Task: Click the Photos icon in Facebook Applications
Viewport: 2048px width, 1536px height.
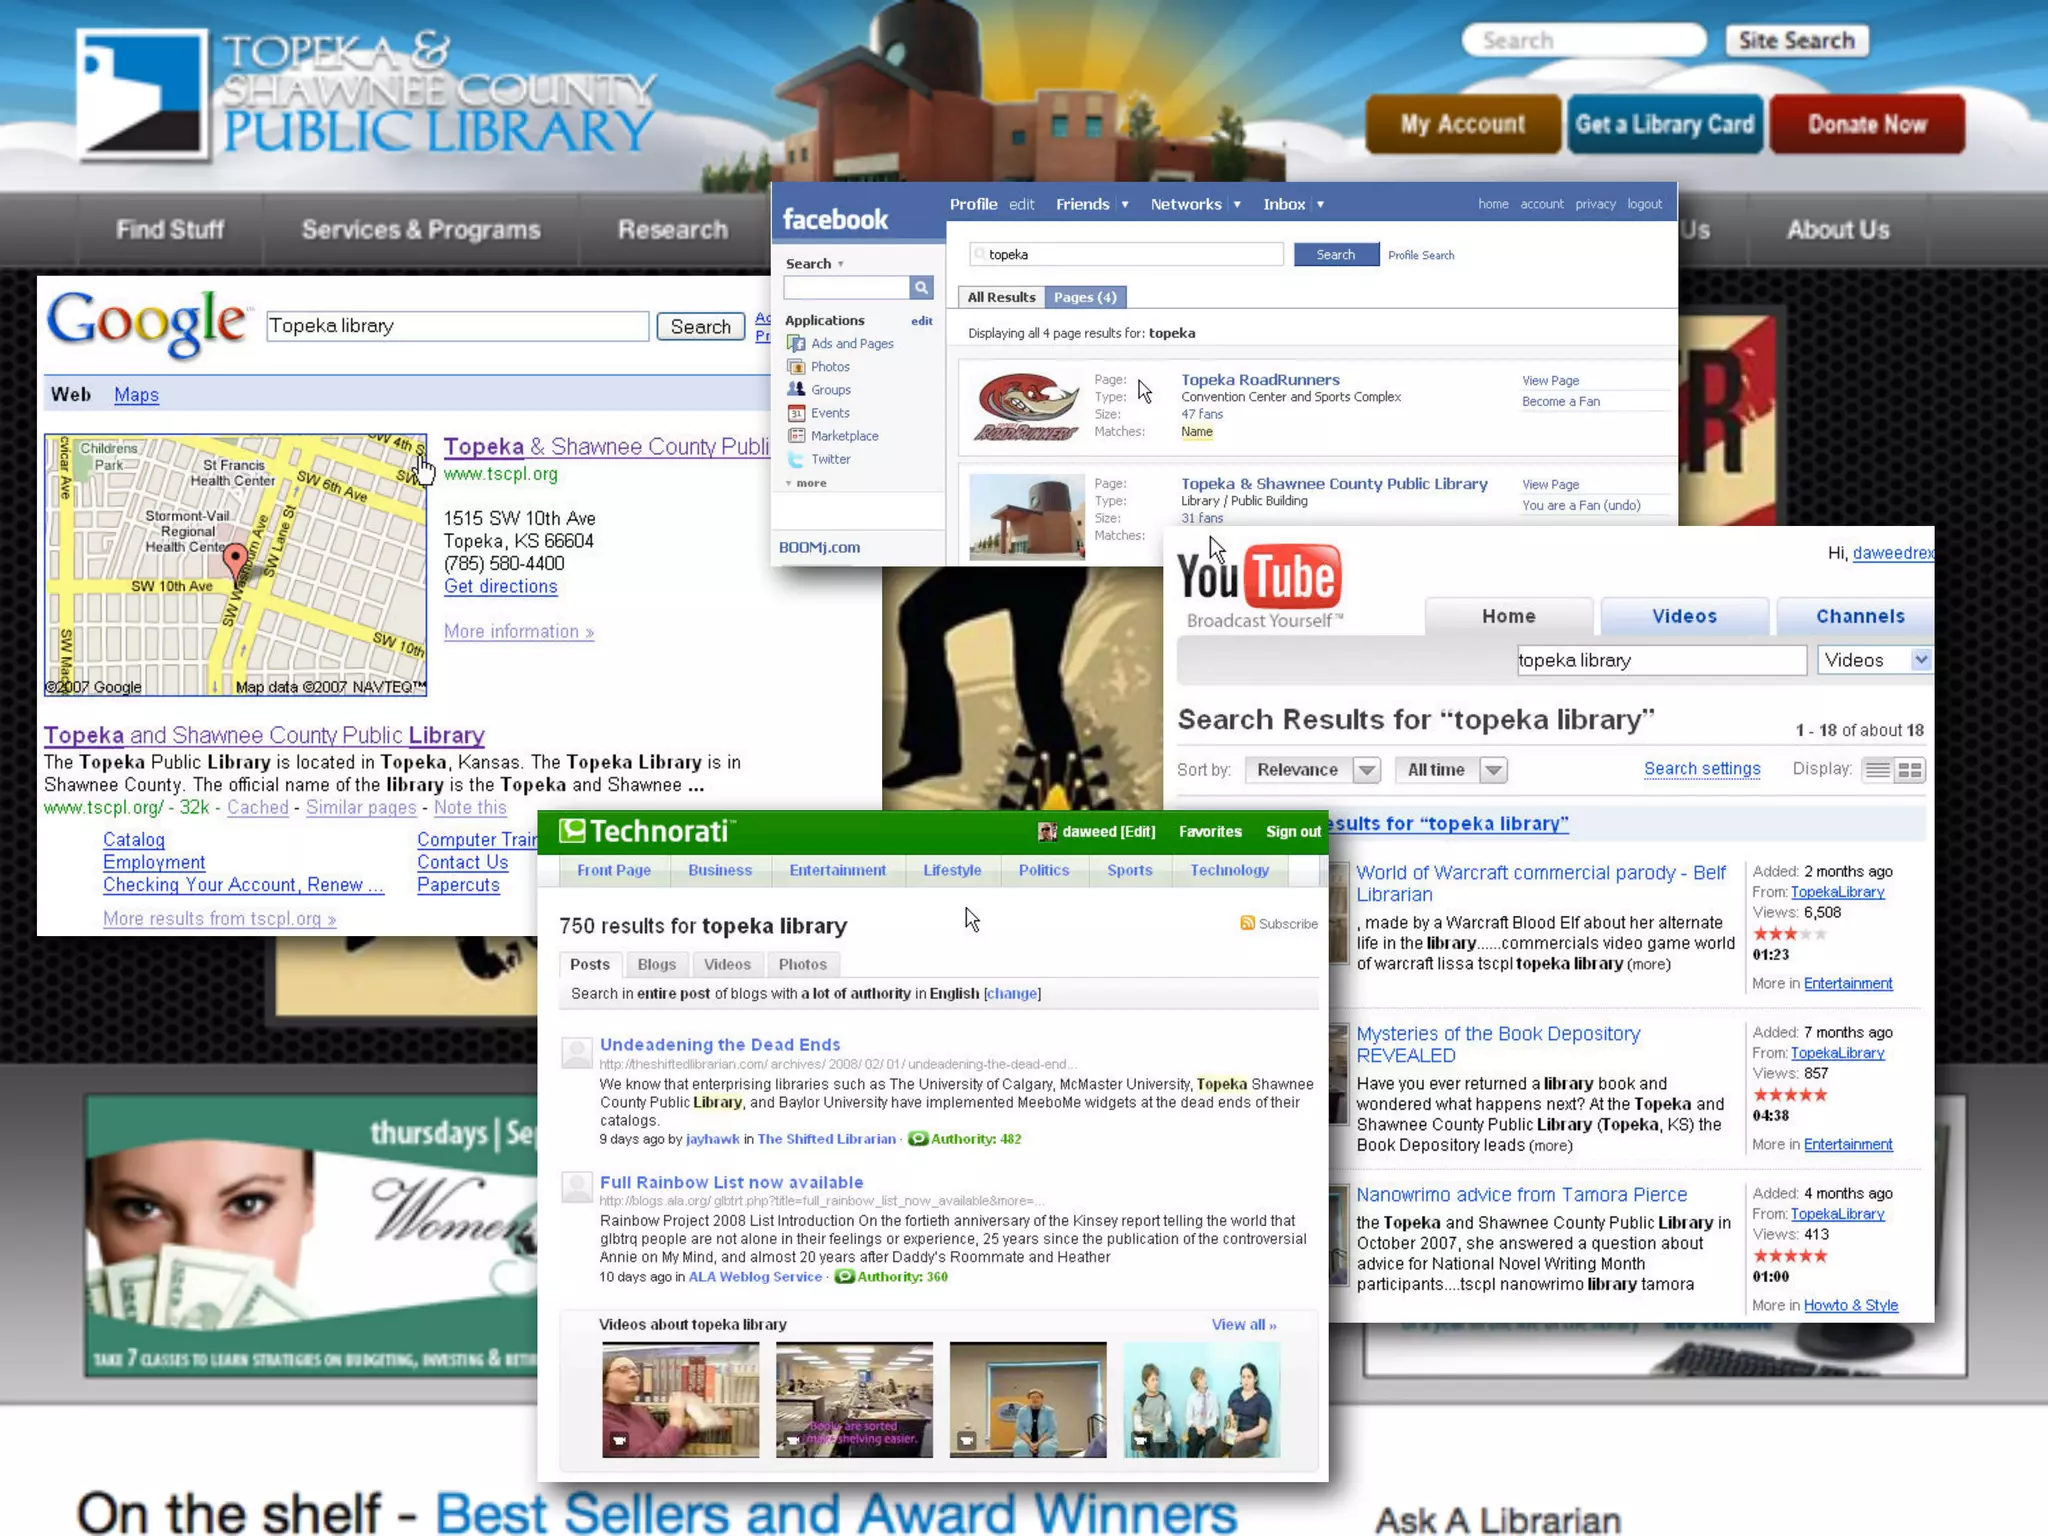Action: coord(796,367)
